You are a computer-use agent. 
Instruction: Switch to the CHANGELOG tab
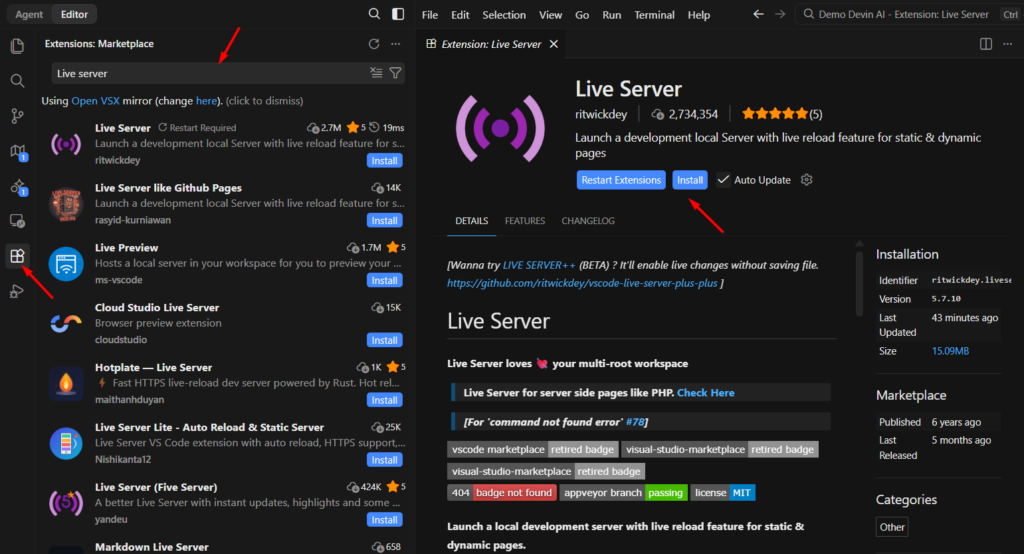pyautogui.click(x=588, y=221)
